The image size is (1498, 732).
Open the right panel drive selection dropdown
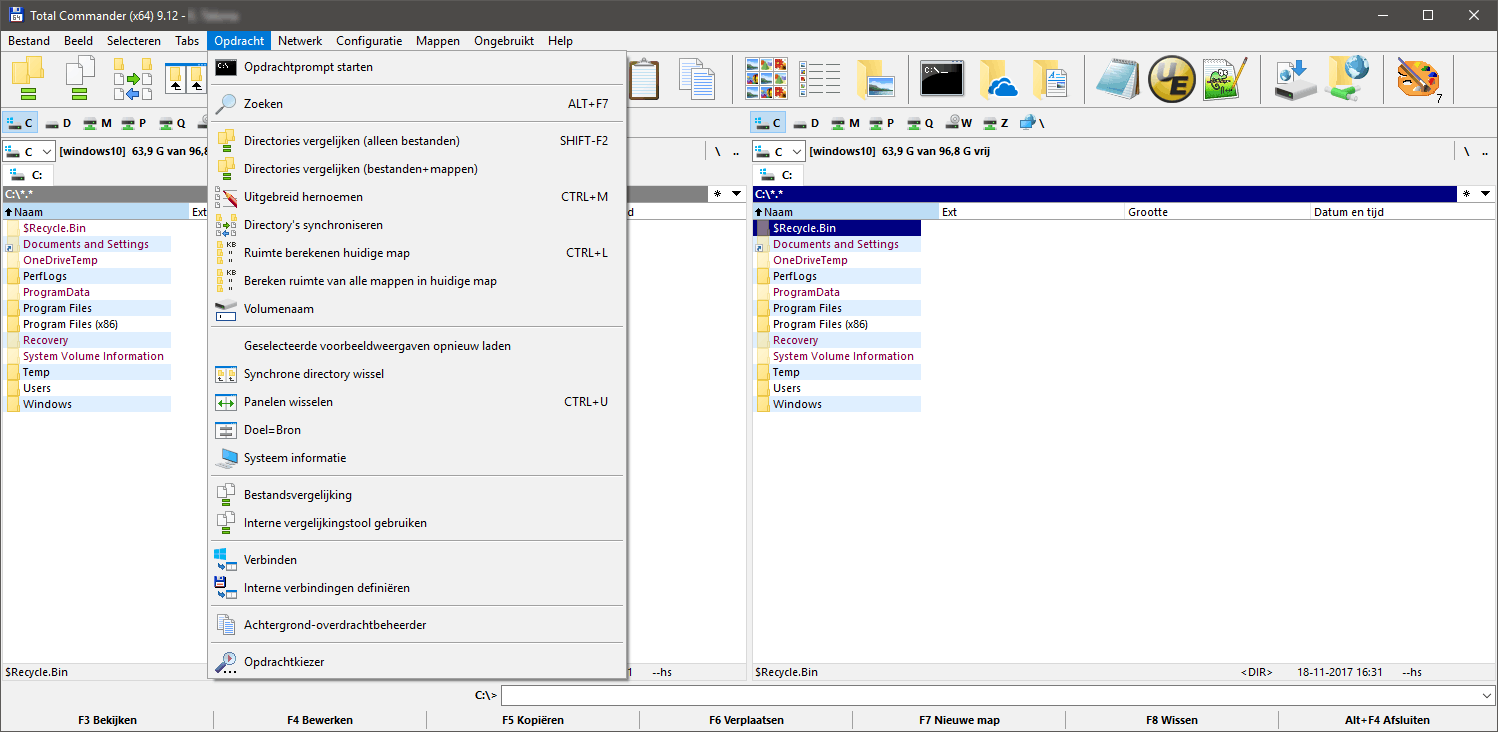779,152
